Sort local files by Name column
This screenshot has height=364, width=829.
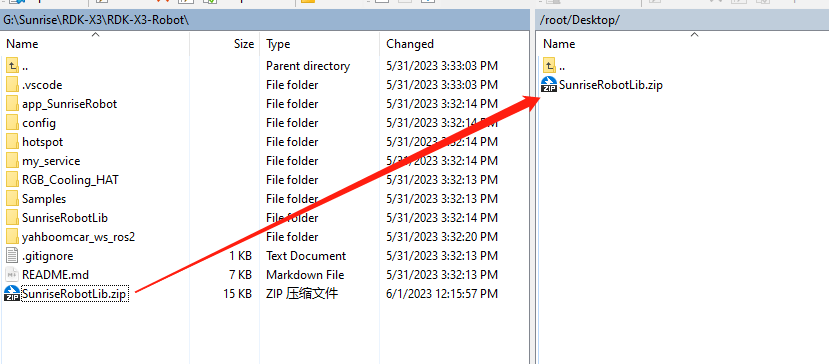click(95, 44)
